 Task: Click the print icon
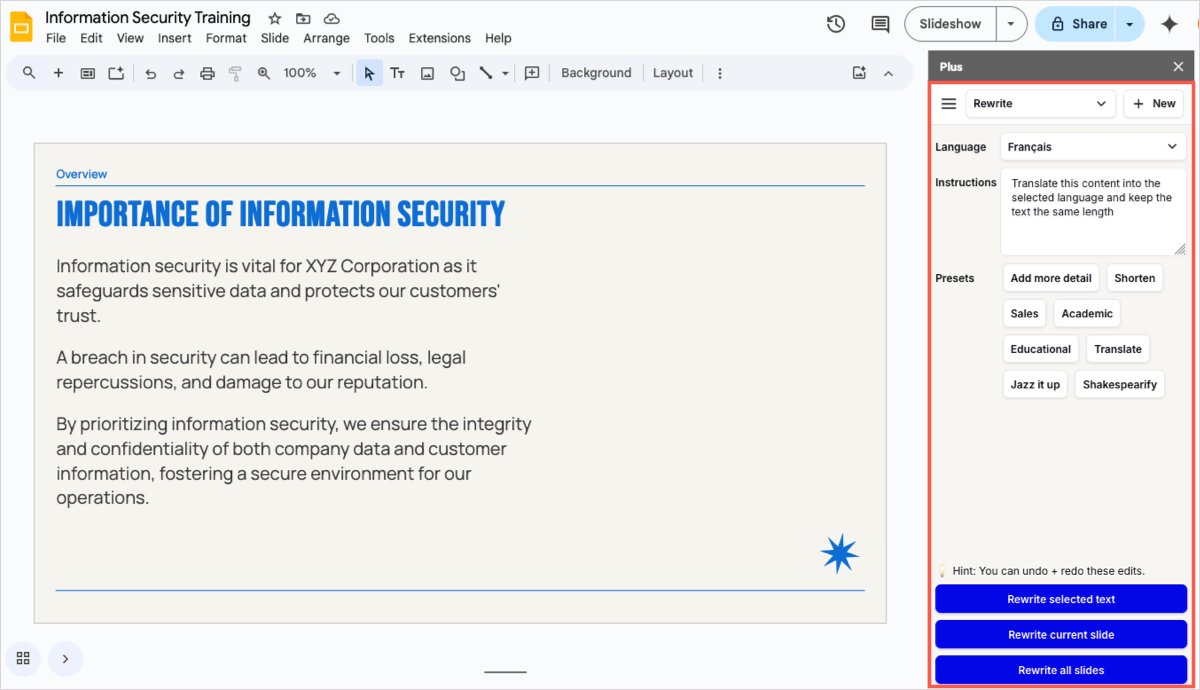[207, 73]
